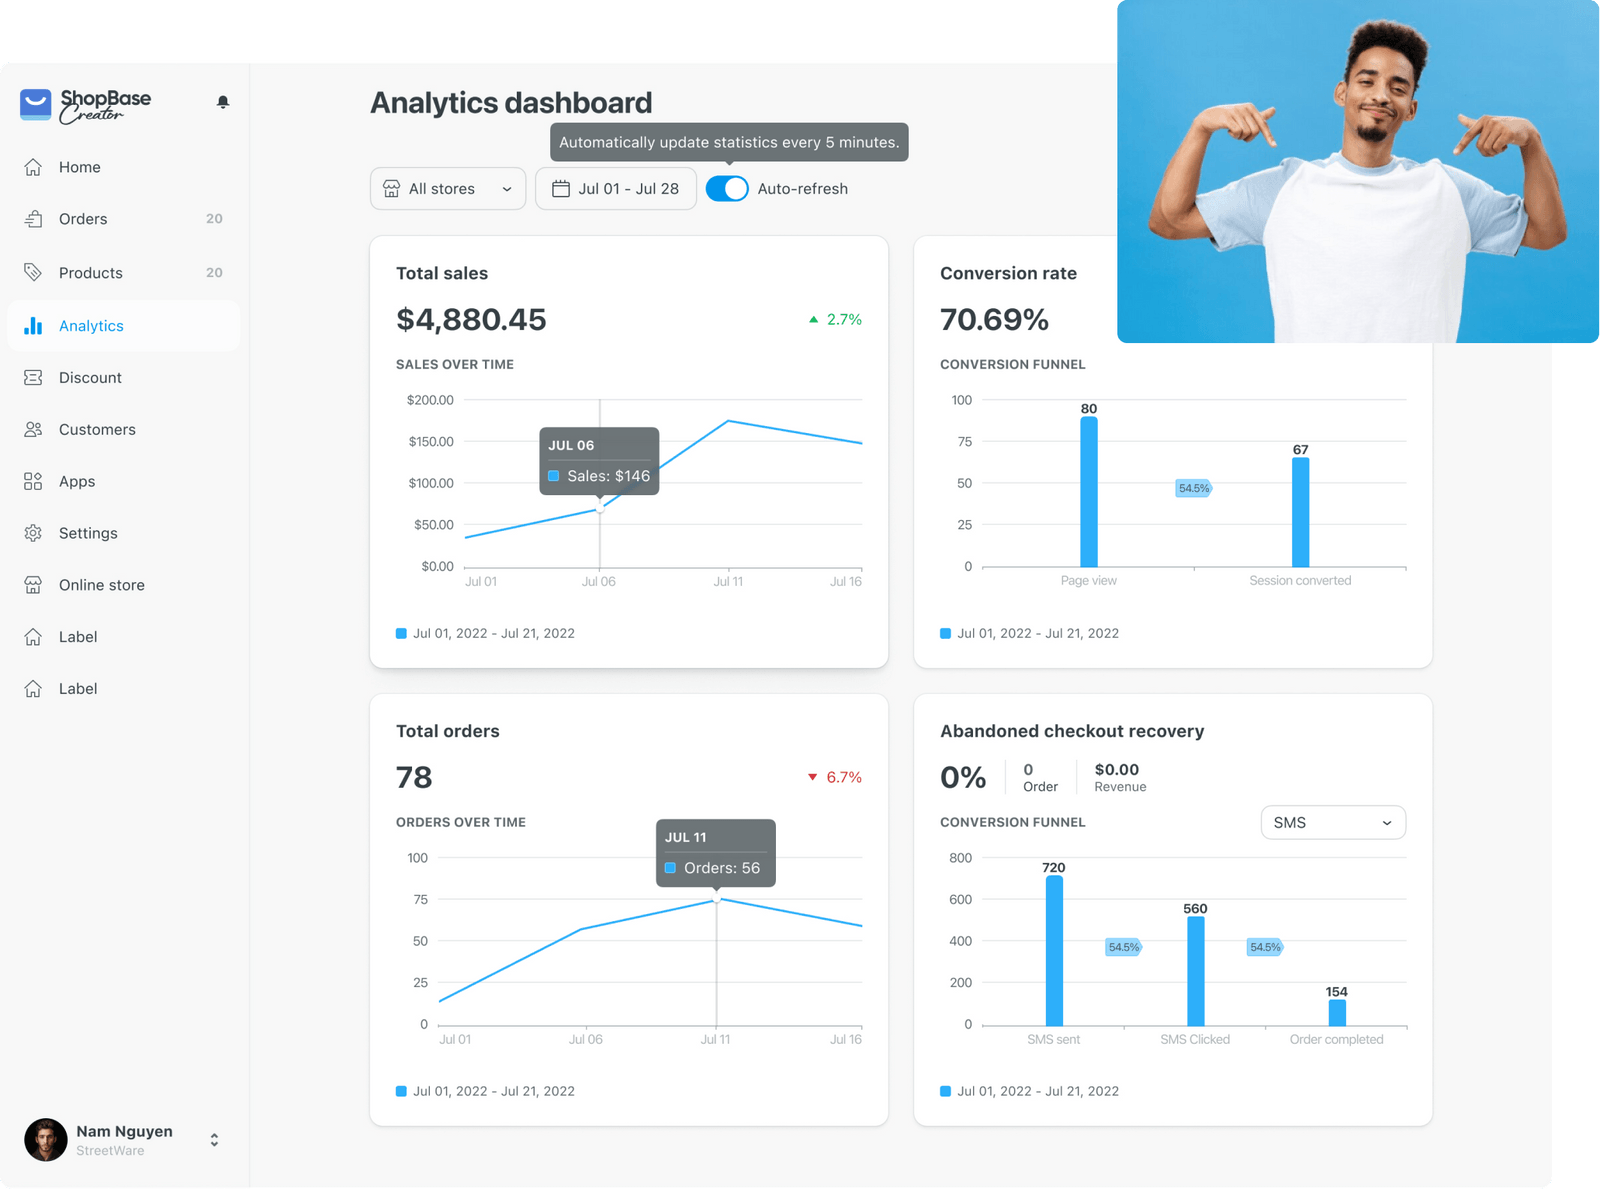Select the Home icon in the sidebar
Screen dimensions: 1600x1189
tap(33, 167)
